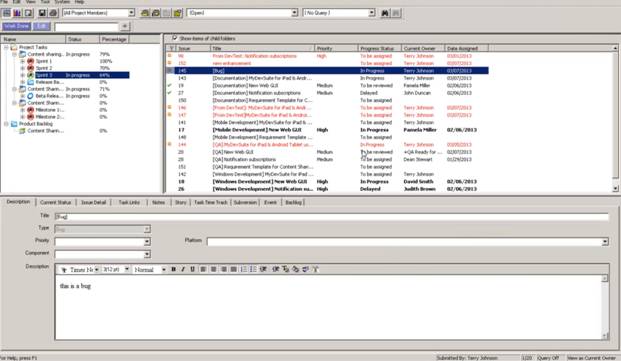Click the red Sprint 1 icon in tree

30,61
